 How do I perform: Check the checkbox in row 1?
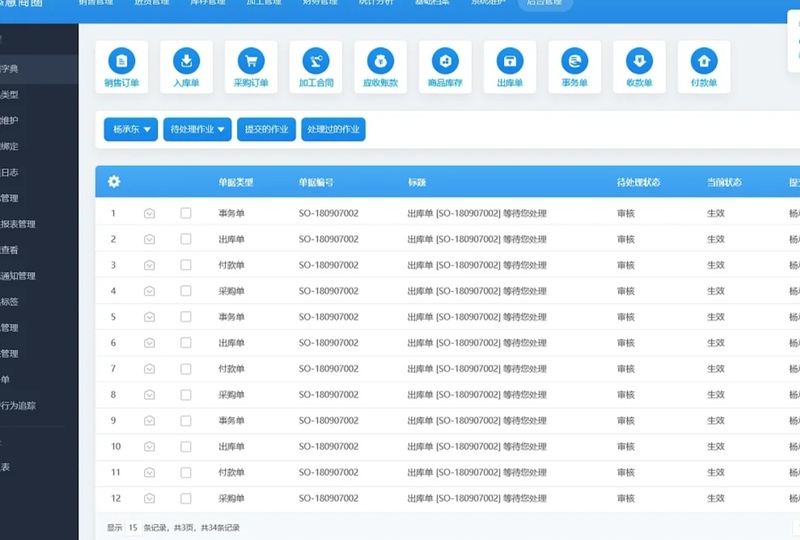click(186, 213)
